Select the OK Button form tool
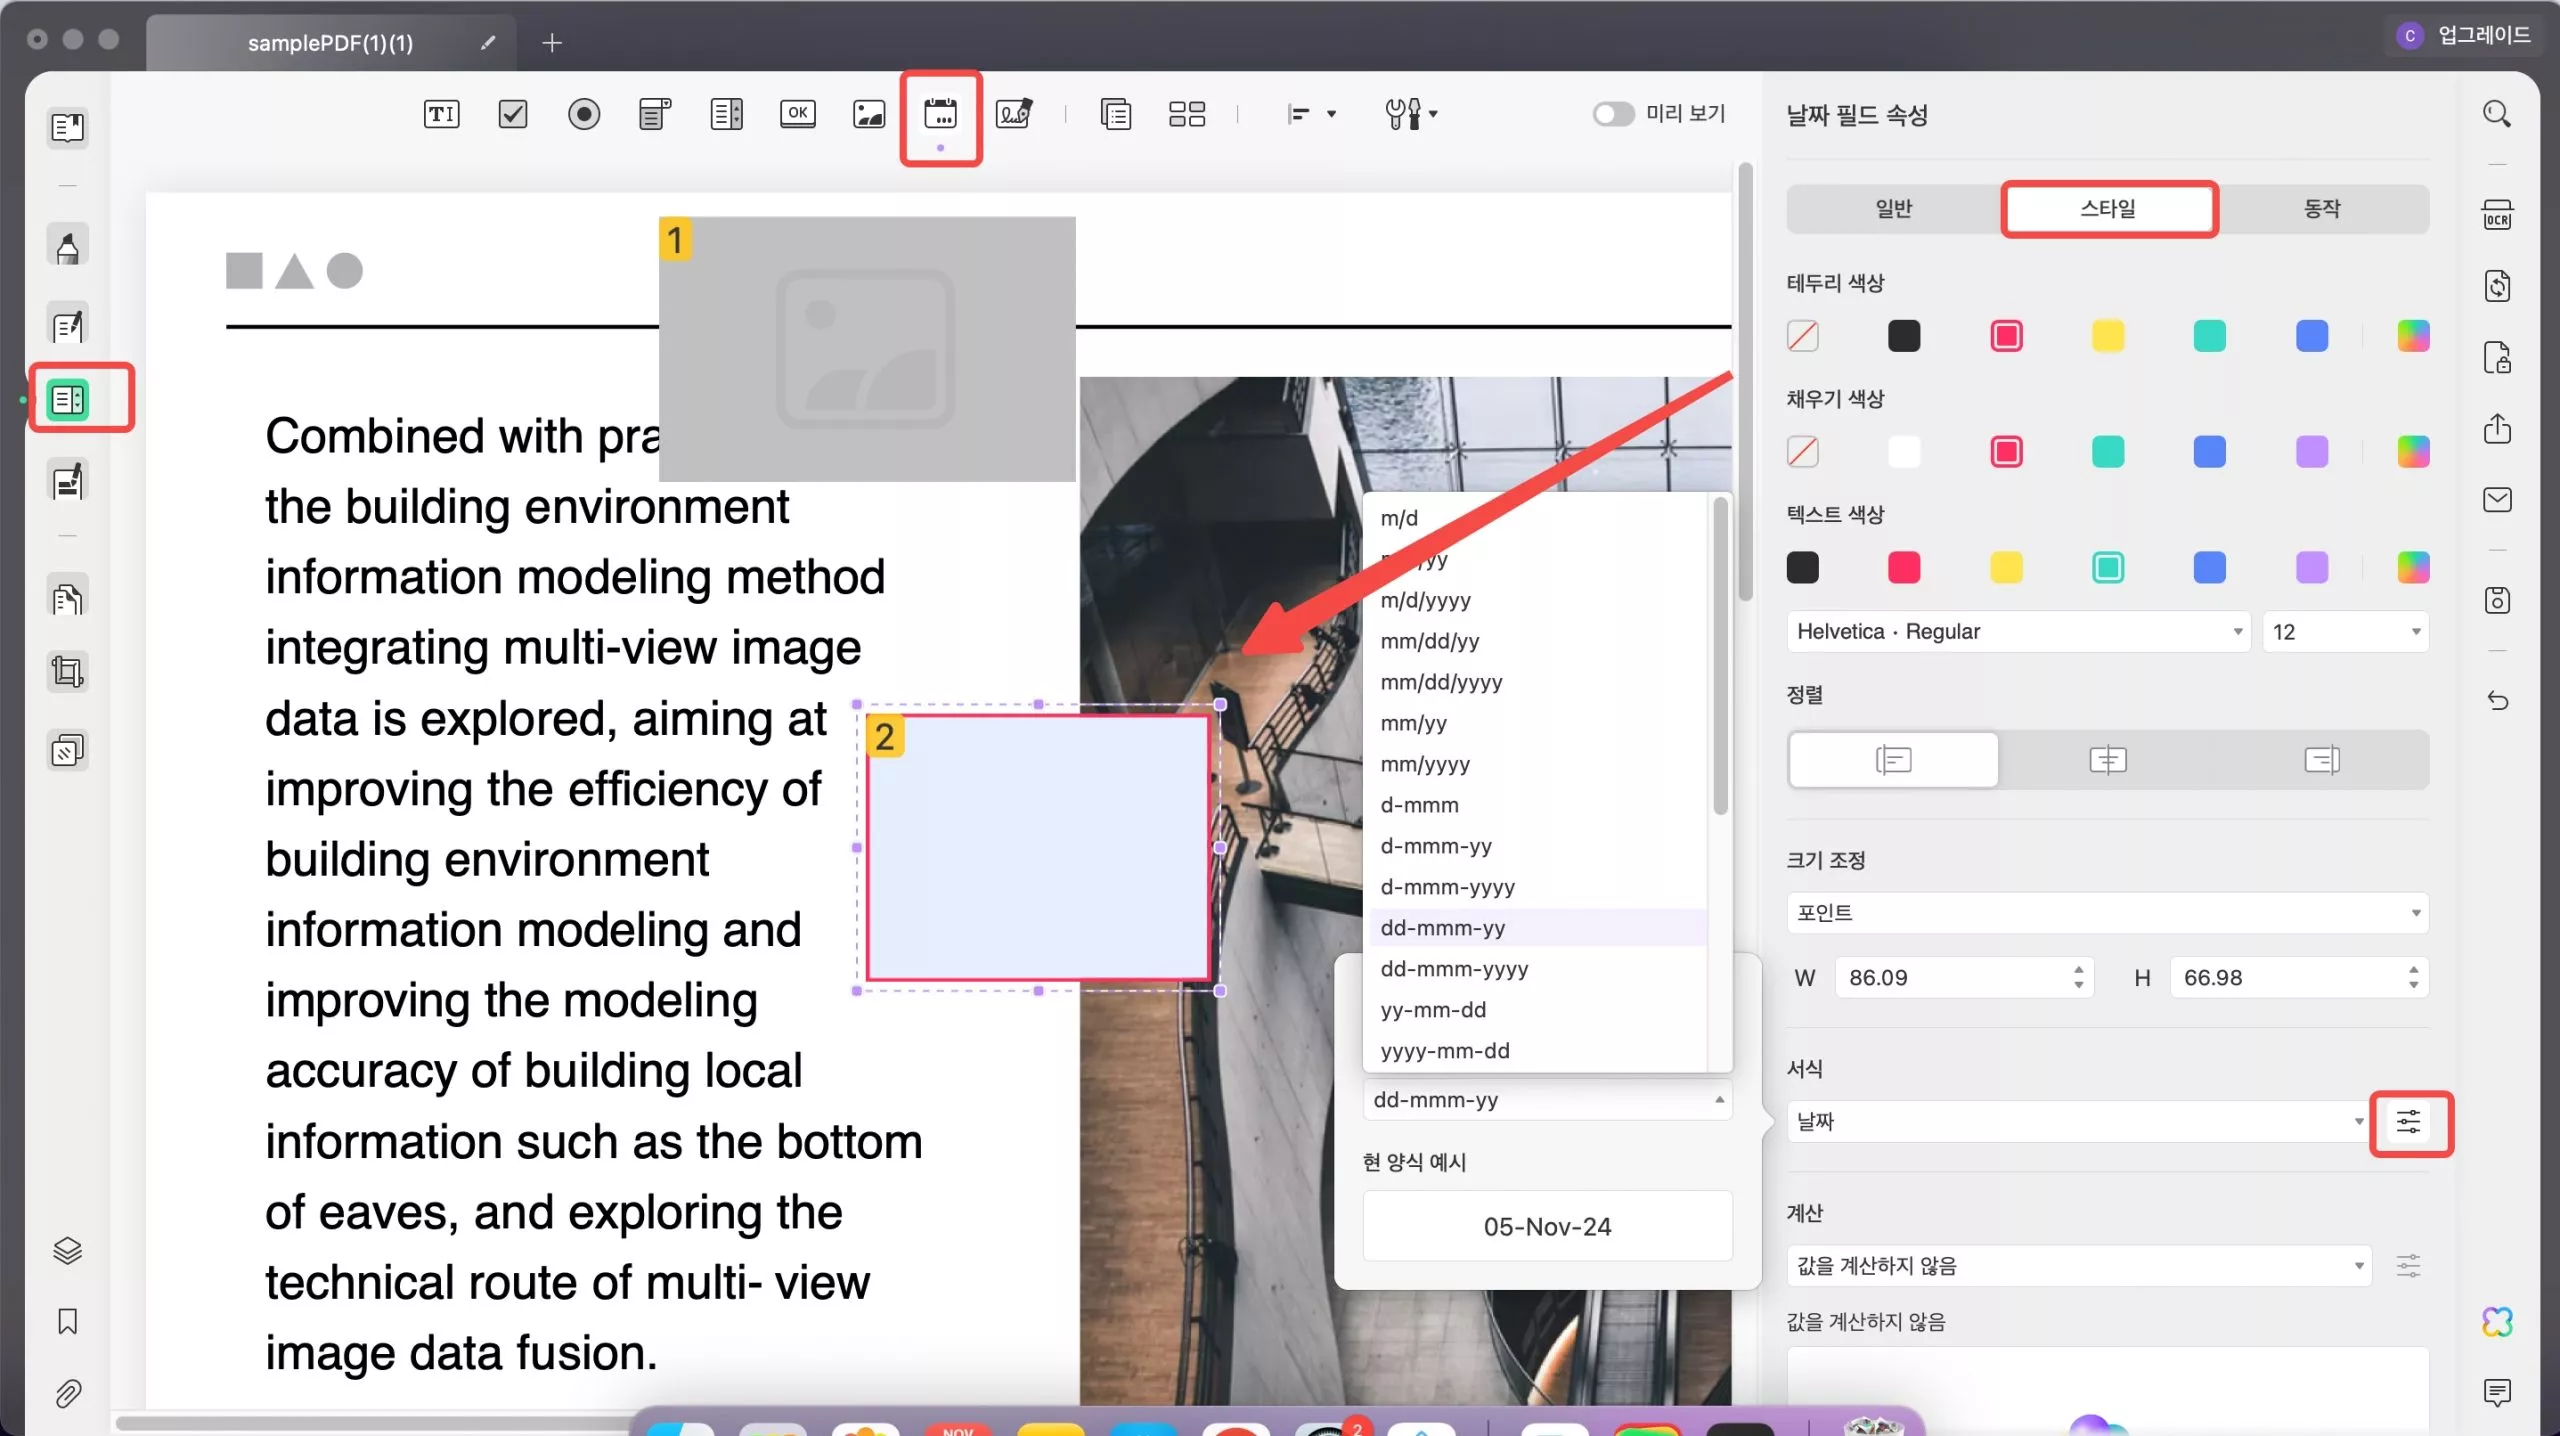Image resolution: width=2560 pixels, height=1436 pixels. (x=797, y=114)
